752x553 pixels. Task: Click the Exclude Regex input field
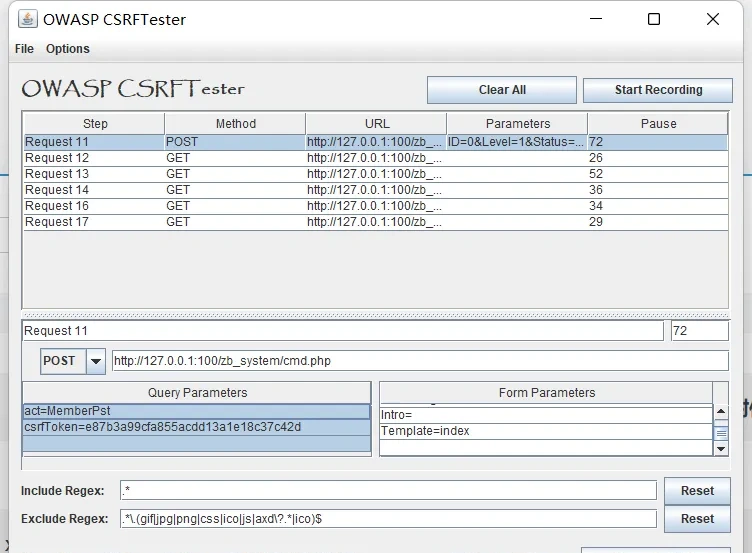pos(388,519)
